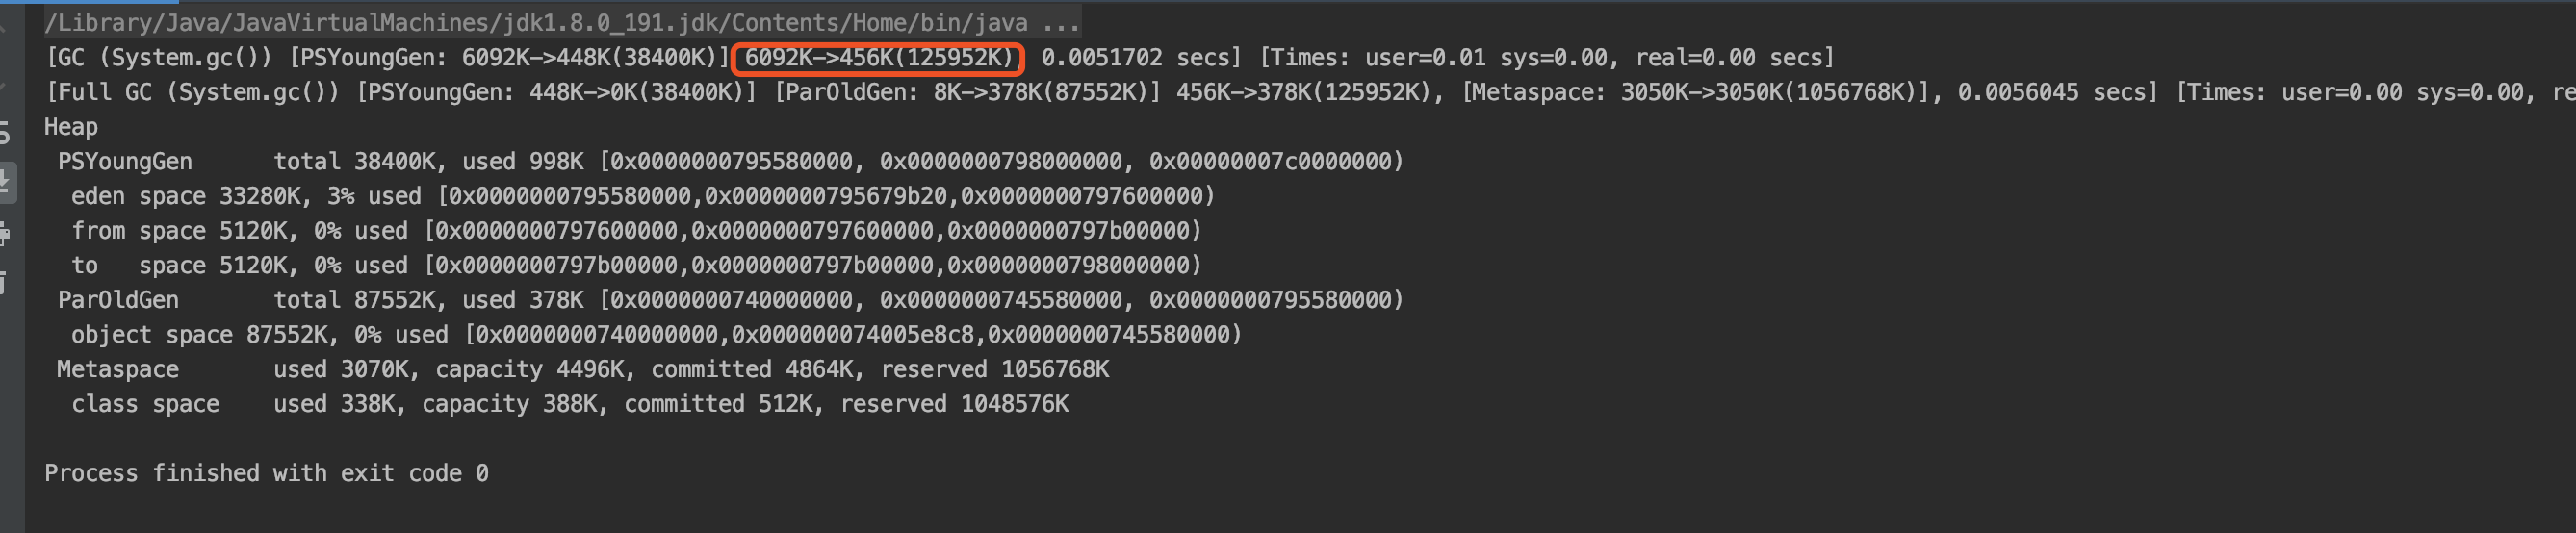Click the object space 87552K line
This screenshot has height=533, width=2576.
655,335
